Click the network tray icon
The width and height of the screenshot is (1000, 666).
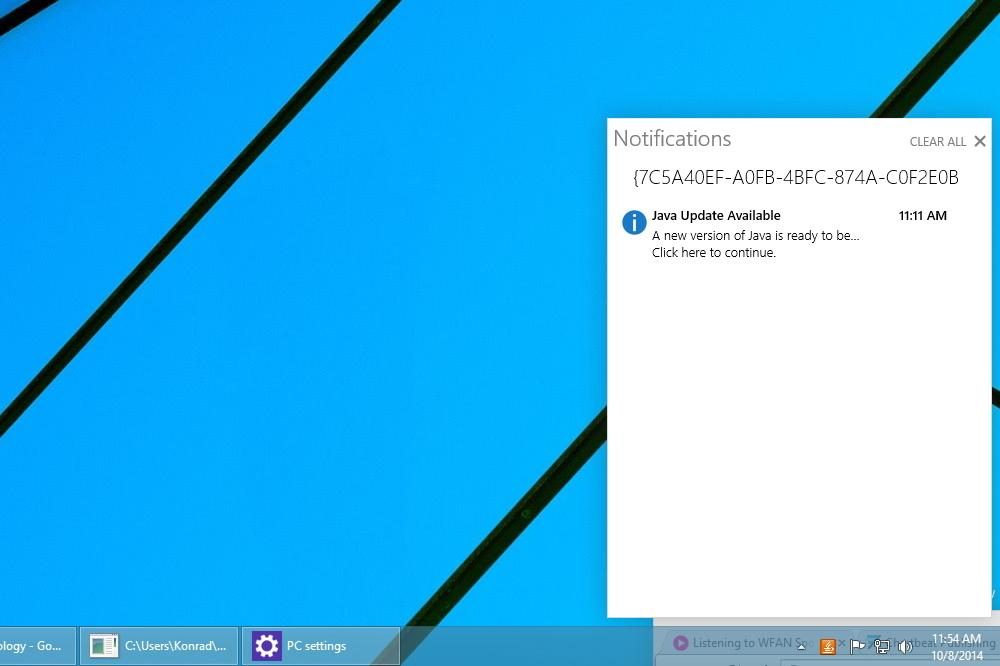[881, 647]
